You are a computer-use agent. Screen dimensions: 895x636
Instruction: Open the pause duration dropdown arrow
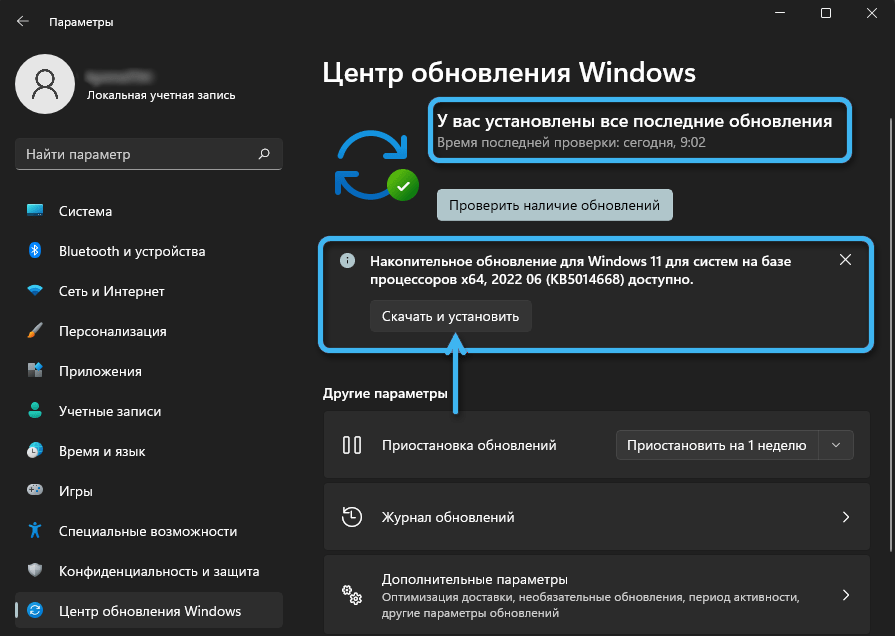pyautogui.click(x=836, y=445)
